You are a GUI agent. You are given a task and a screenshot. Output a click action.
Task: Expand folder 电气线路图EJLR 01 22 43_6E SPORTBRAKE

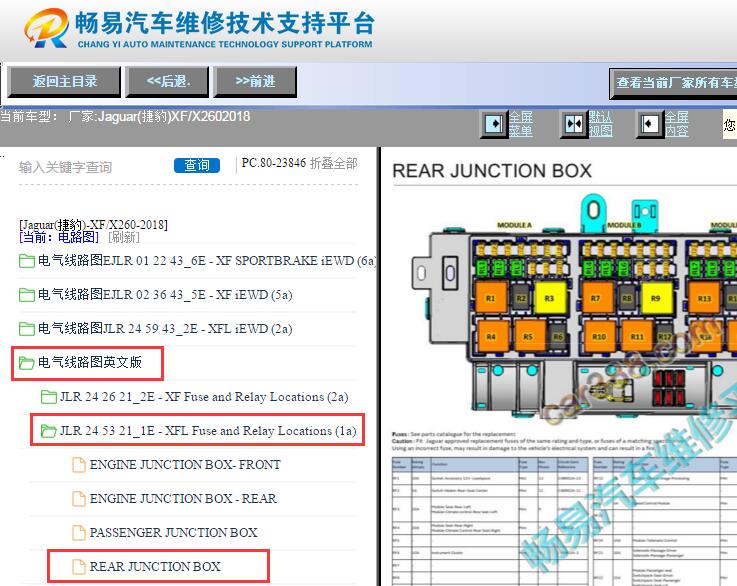click(197, 260)
